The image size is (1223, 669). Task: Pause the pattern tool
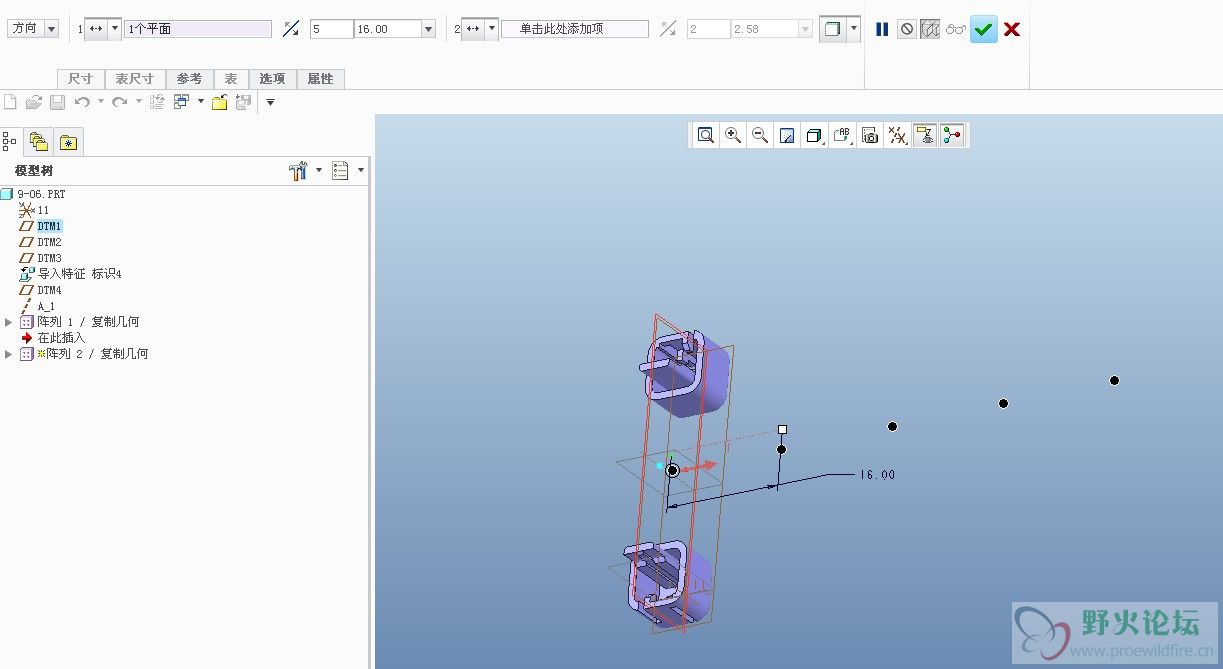tap(882, 29)
